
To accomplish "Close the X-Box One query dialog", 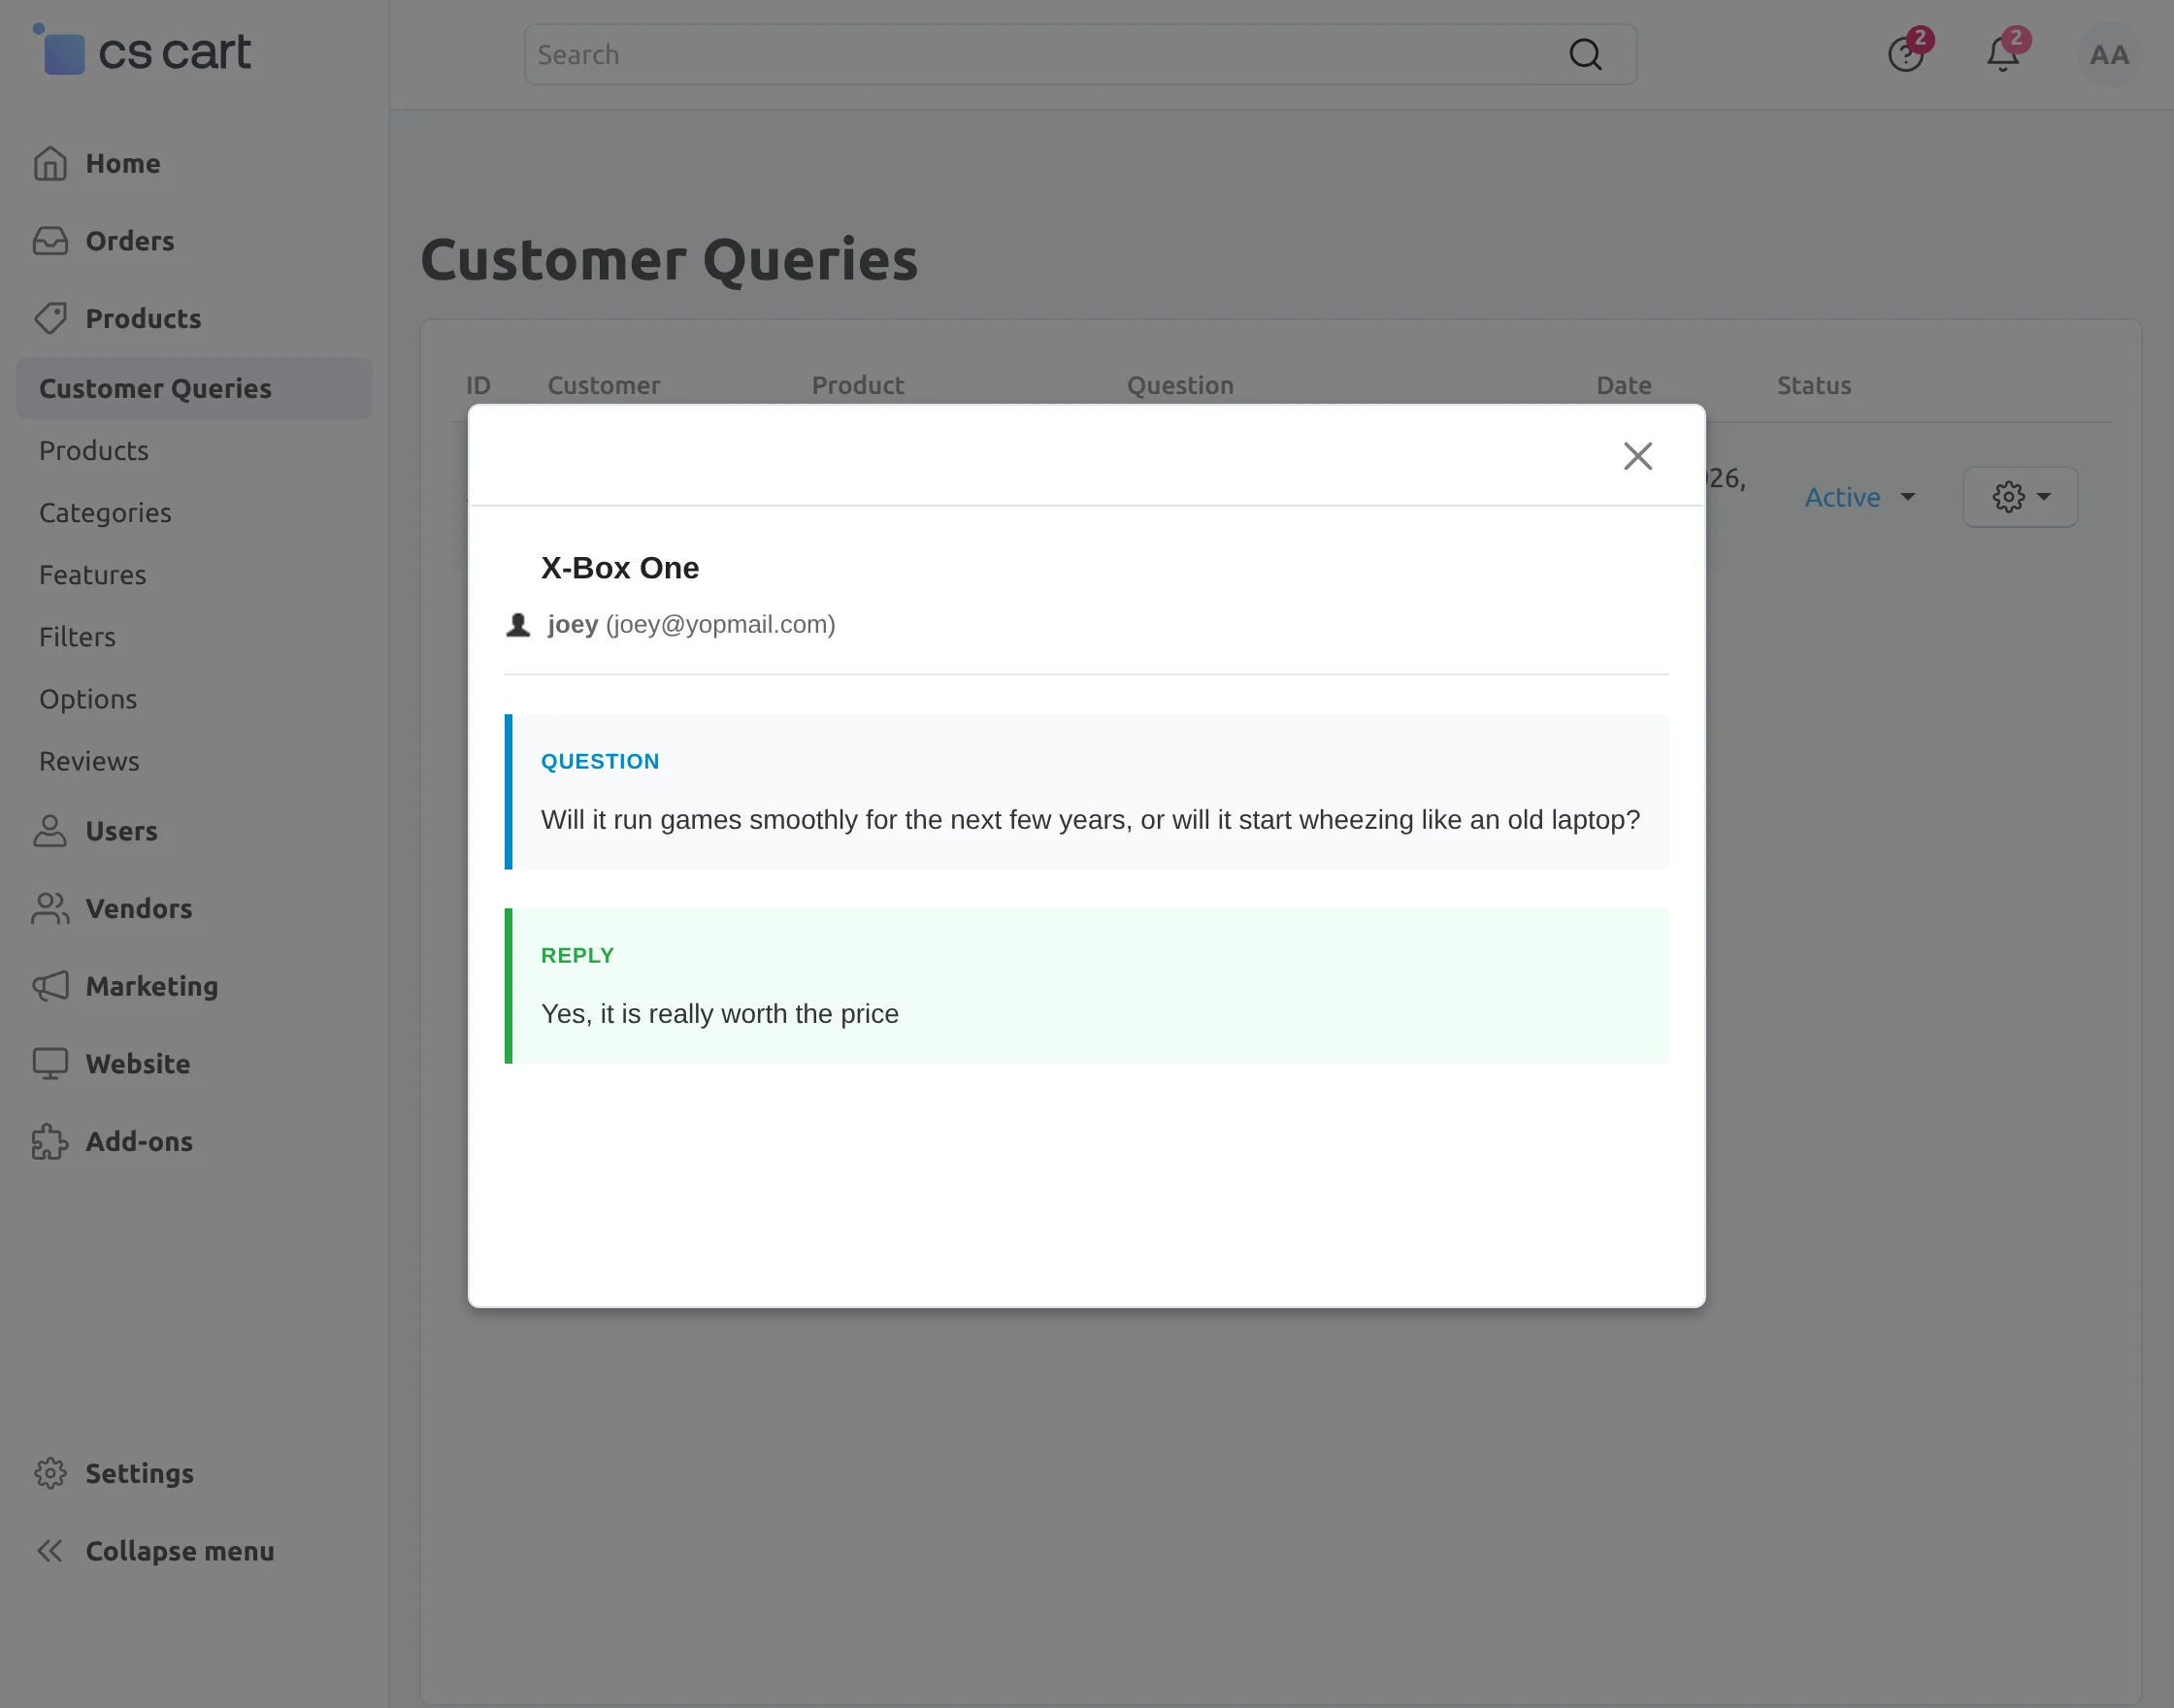I will pos(1637,456).
